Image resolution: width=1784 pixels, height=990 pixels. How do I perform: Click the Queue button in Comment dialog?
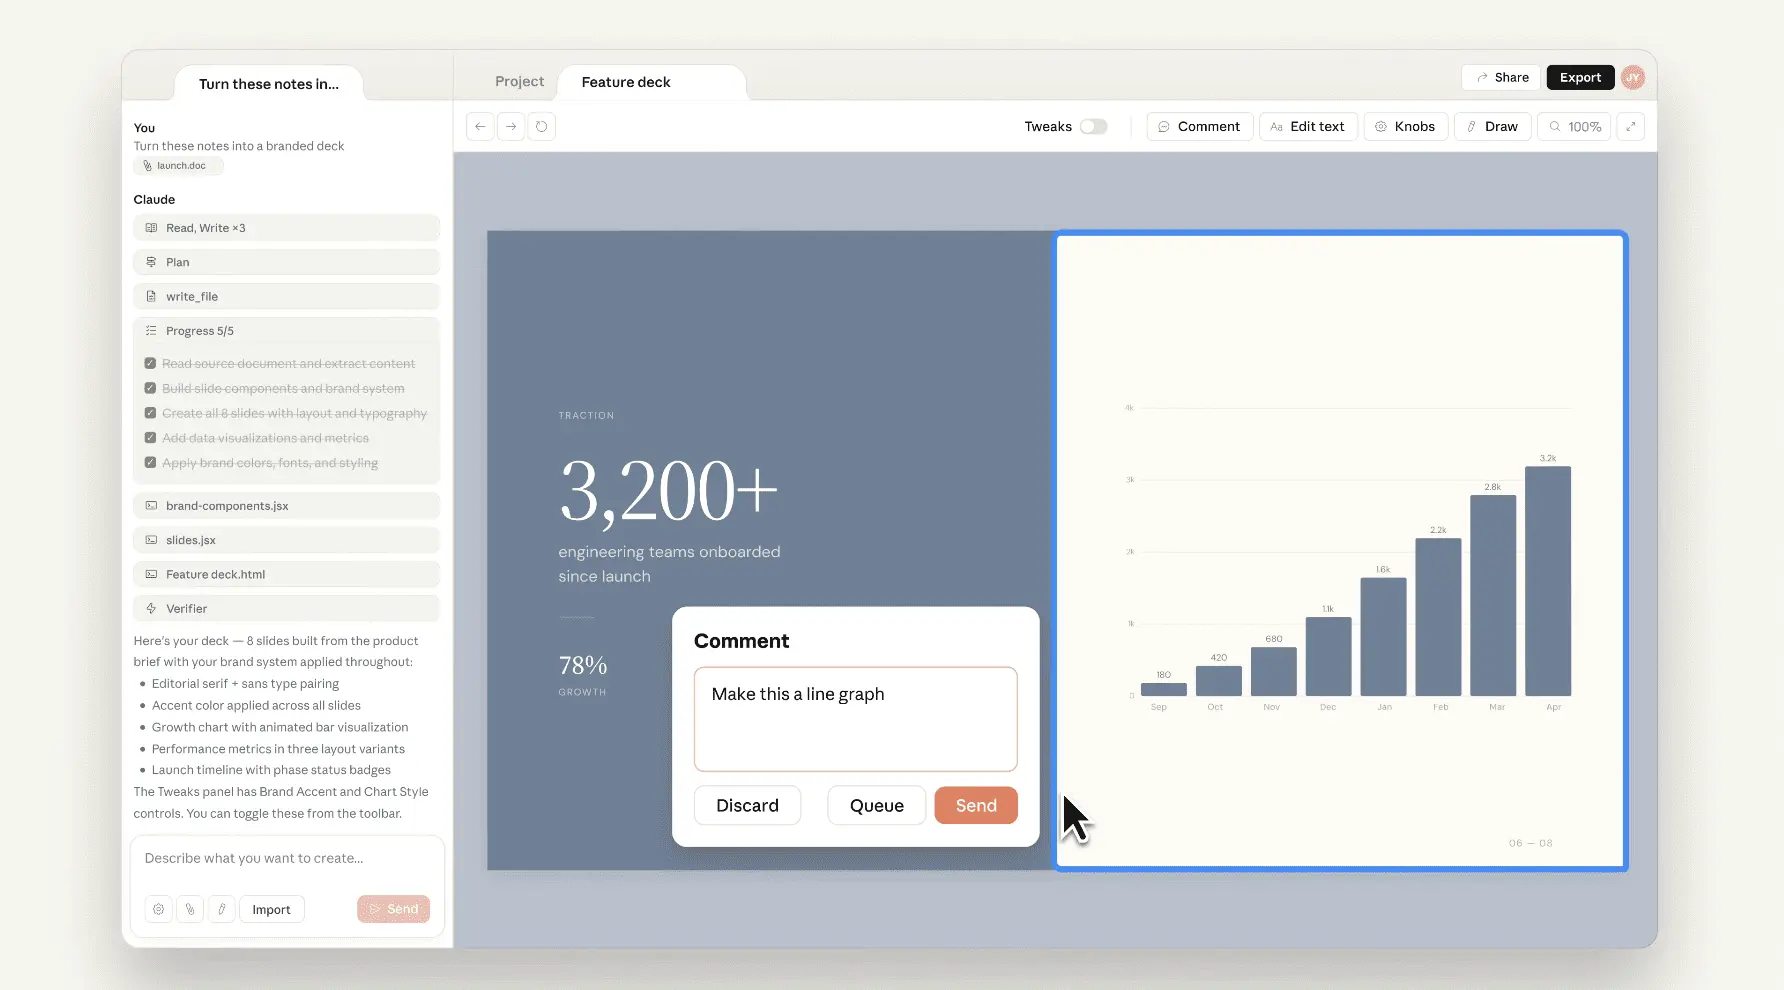[876, 805]
